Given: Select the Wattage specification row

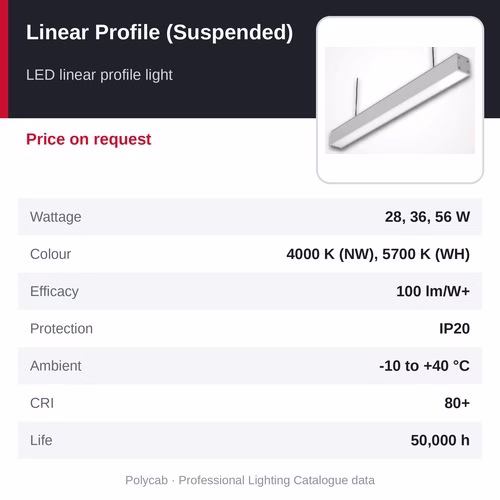Looking at the screenshot, I should pyautogui.click(x=250, y=217).
